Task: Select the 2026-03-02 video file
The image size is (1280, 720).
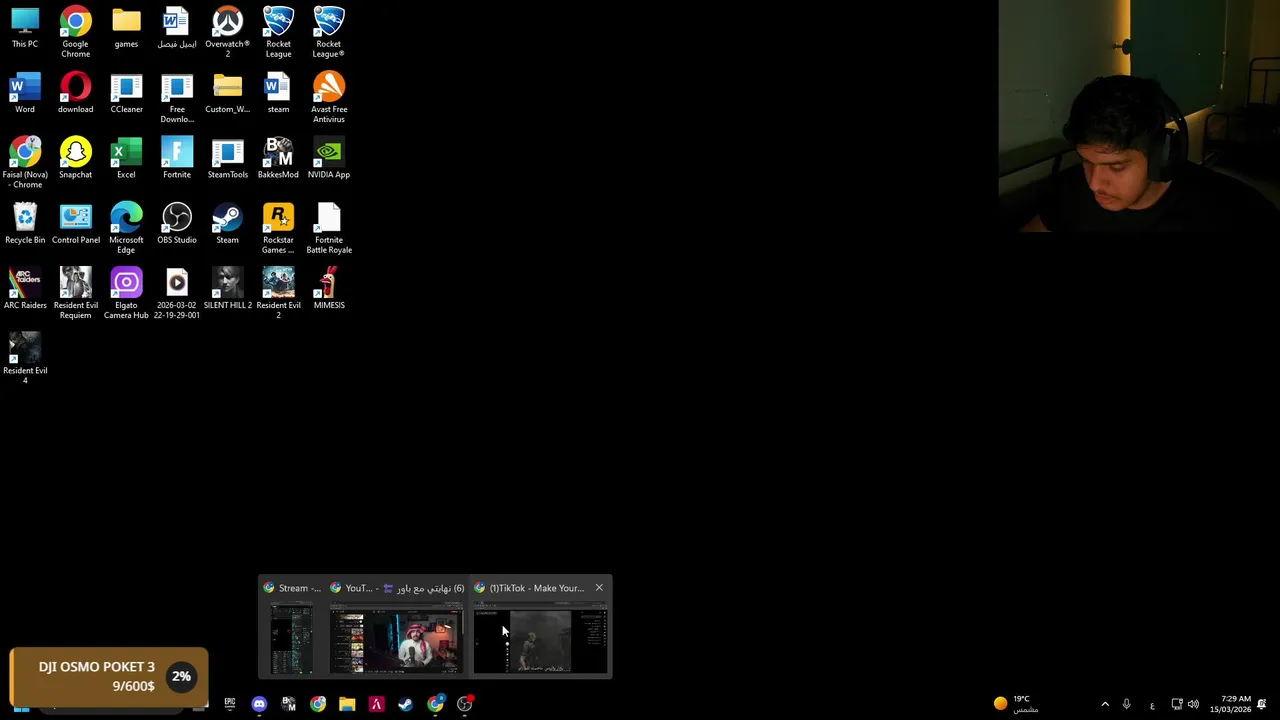Action: 177,293
